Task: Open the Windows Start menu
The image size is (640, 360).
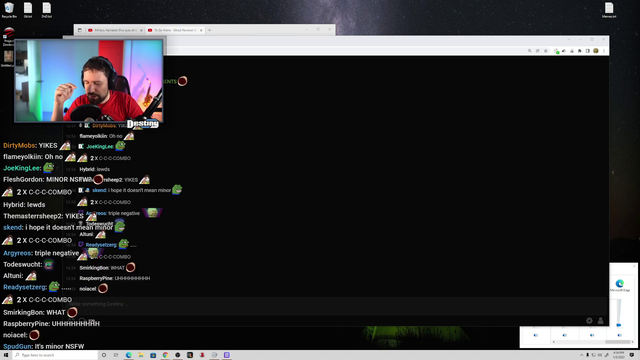Action: (x=6, y=355)
